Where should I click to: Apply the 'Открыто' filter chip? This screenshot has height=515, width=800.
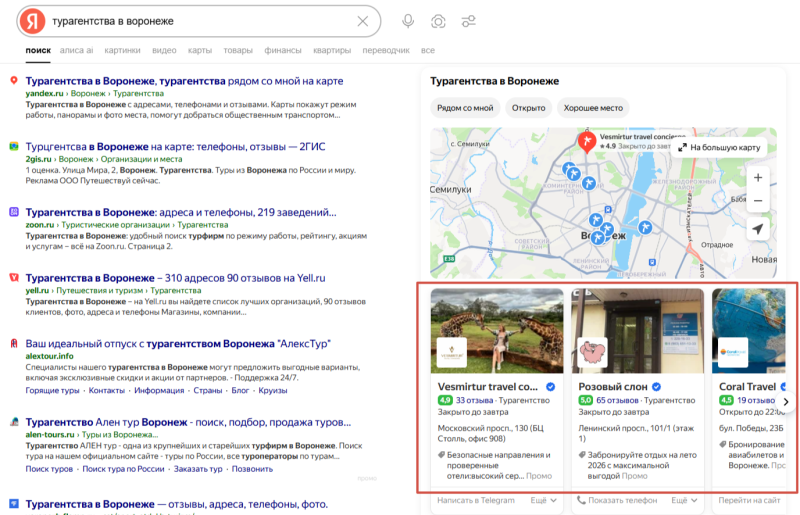[529, 108]
